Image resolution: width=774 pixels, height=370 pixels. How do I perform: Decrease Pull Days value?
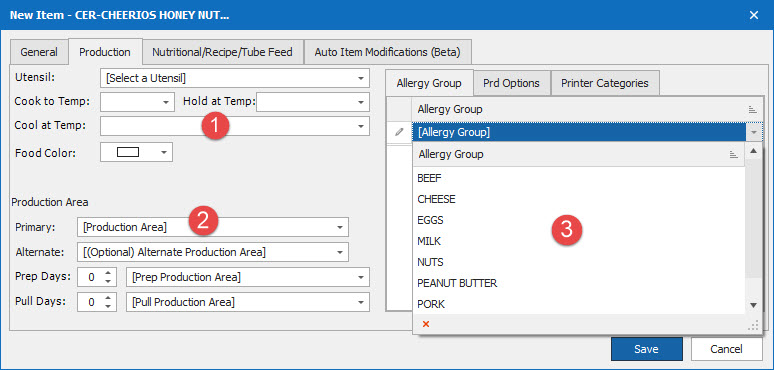[x=108, y=306]
